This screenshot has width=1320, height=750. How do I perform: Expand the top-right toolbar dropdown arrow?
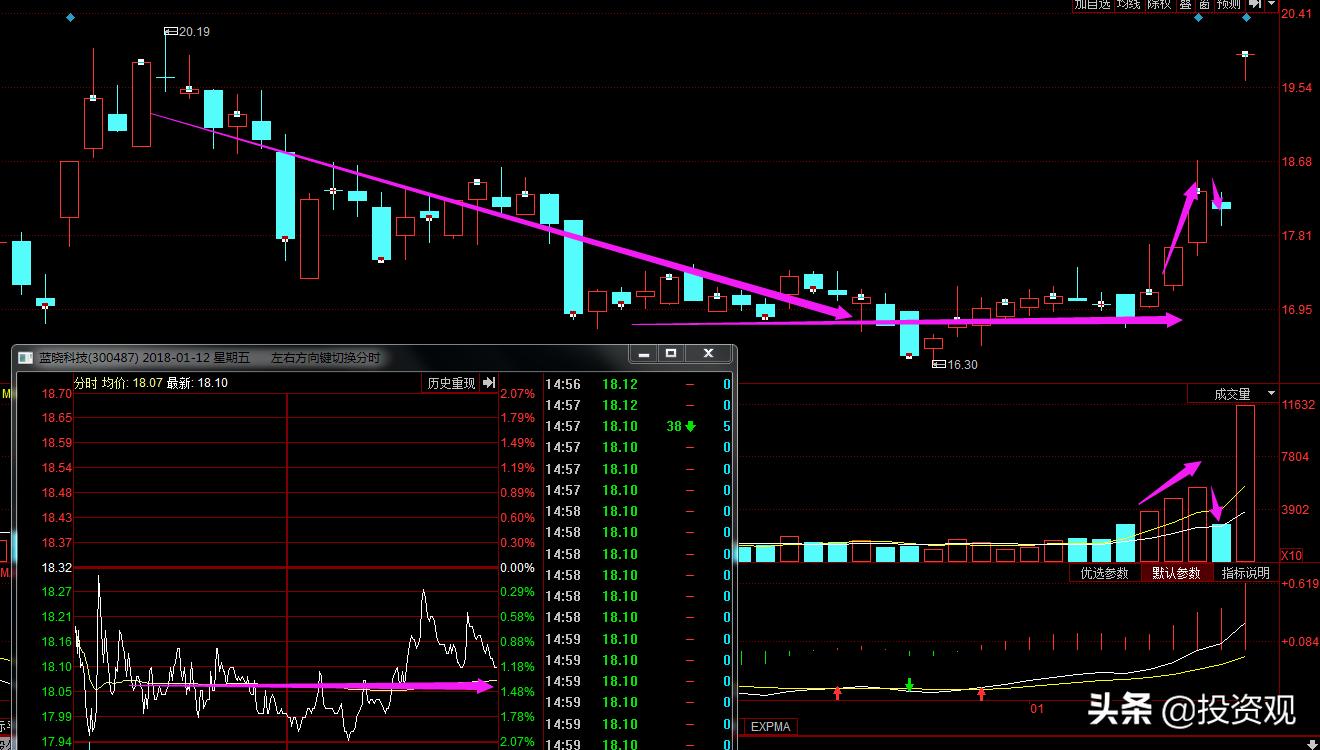pyautogui.click(x=1271, y=5)
